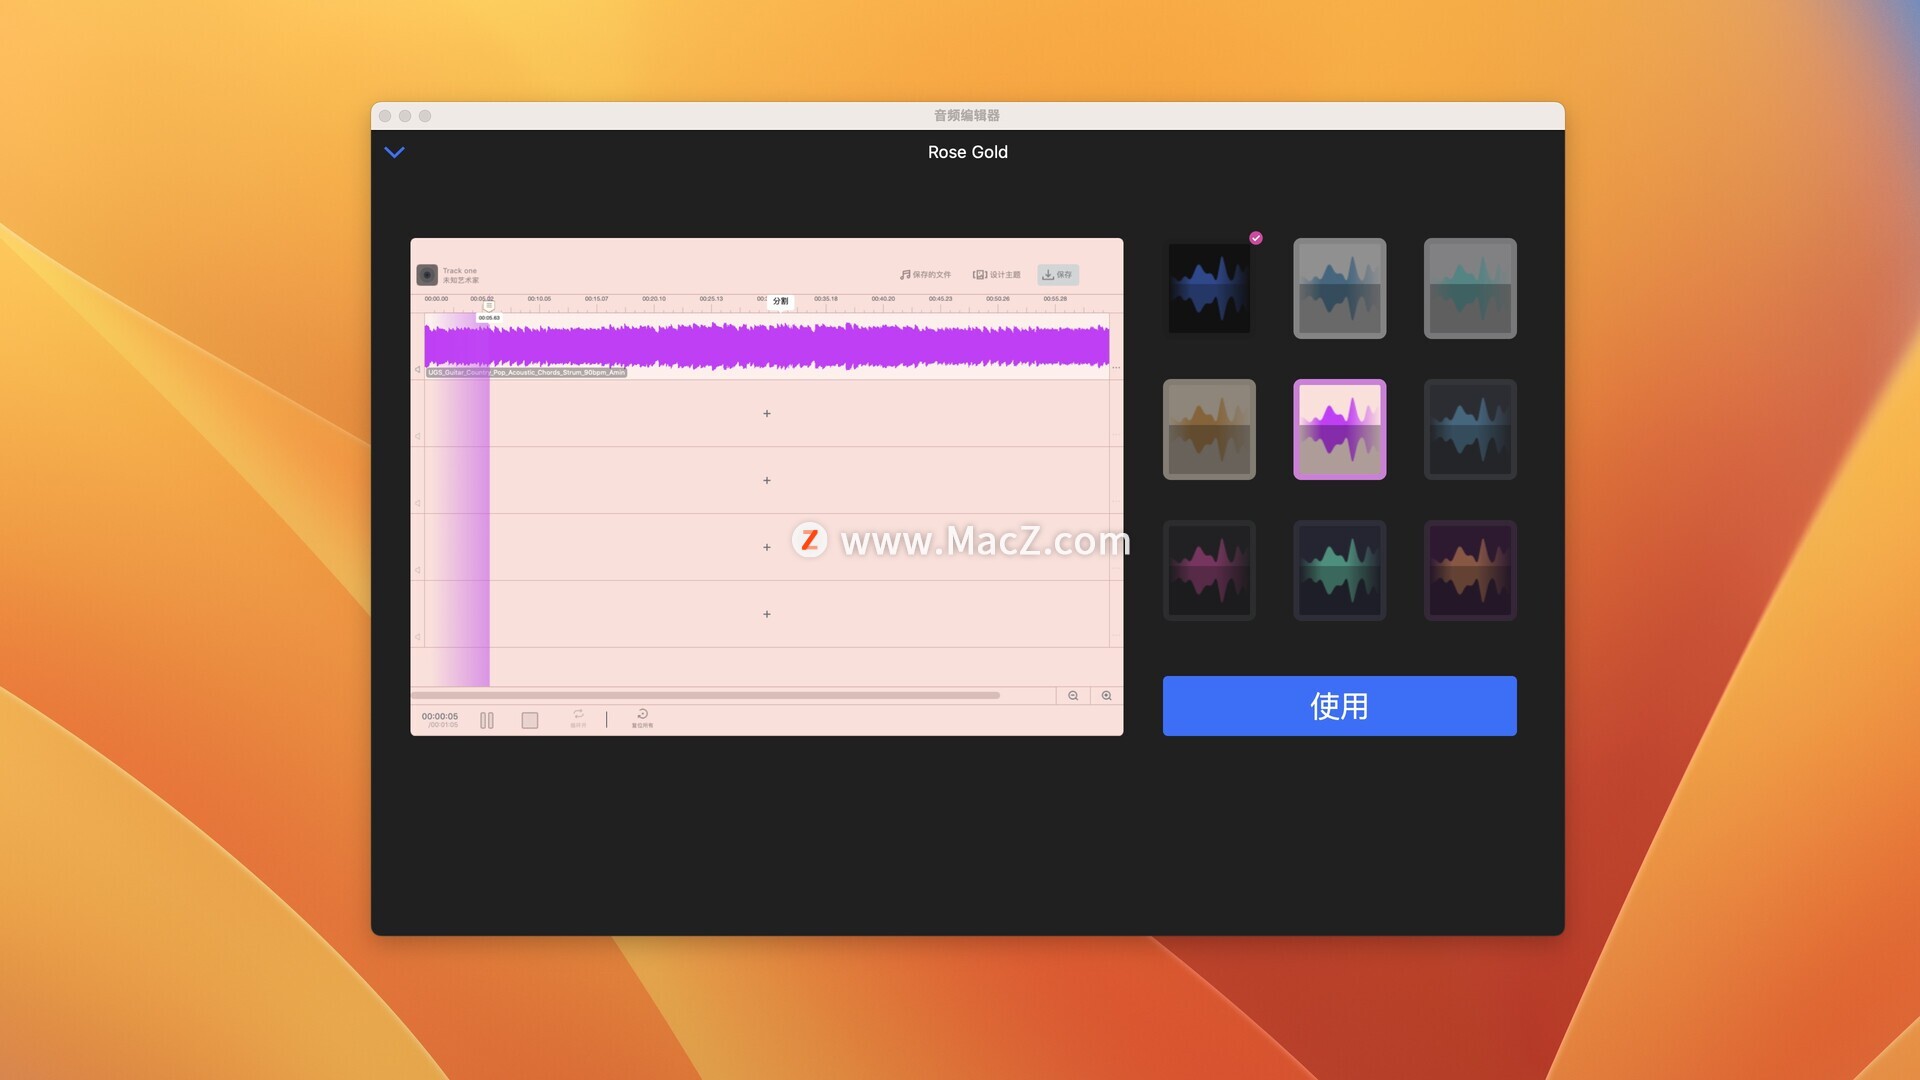Open the three-dot menu right of the waveform
Image resolution: width=1920 pixels, height=1080 pixels.
(x=1116, y=368)
